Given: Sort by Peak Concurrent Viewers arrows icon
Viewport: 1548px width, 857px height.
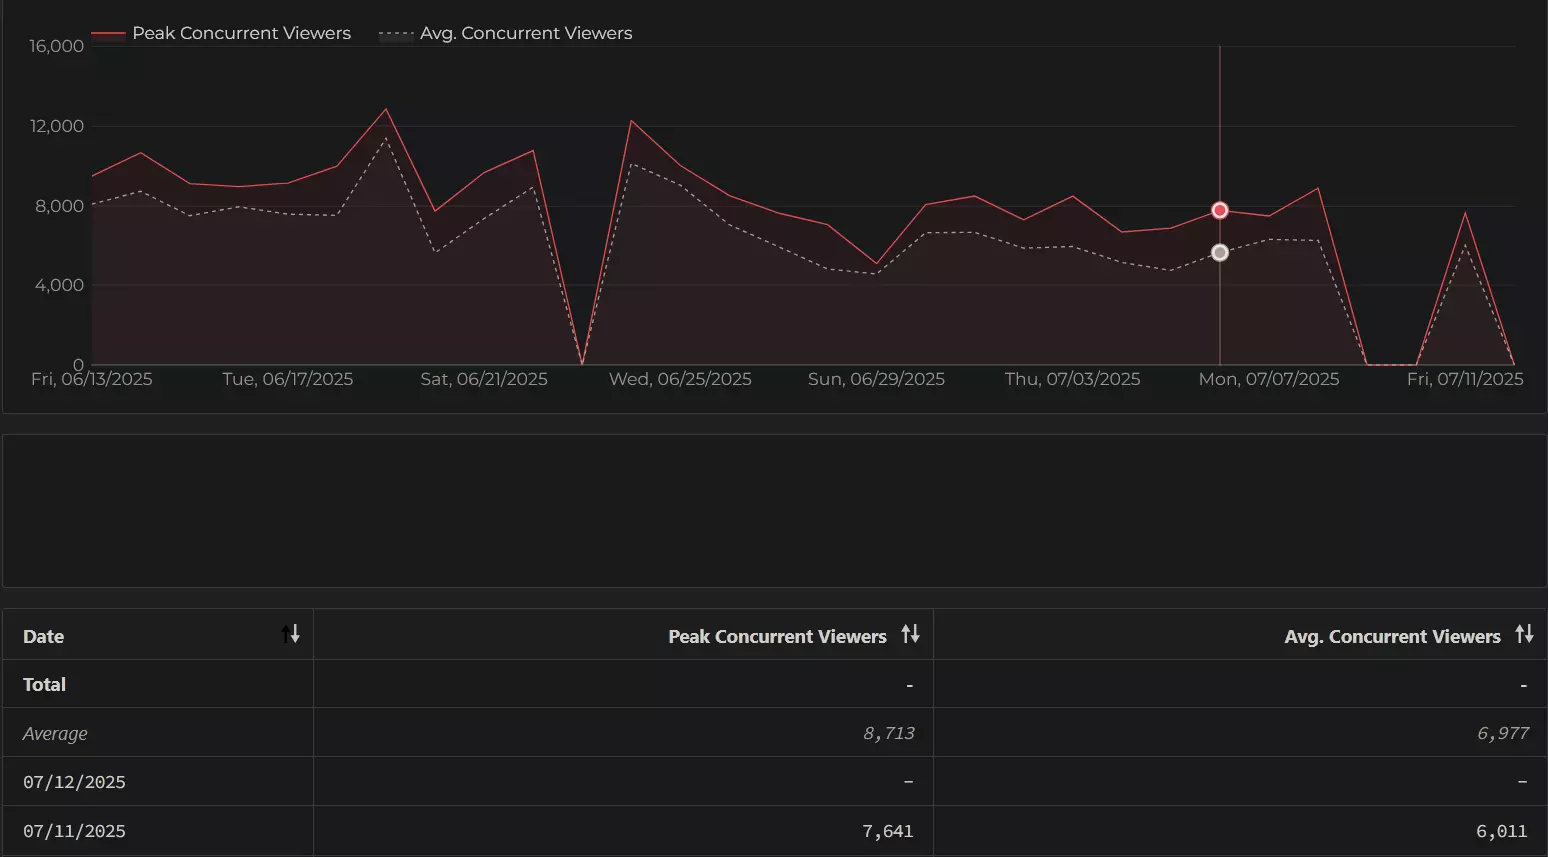Looking at the screenshot, I should coord(910,634).
